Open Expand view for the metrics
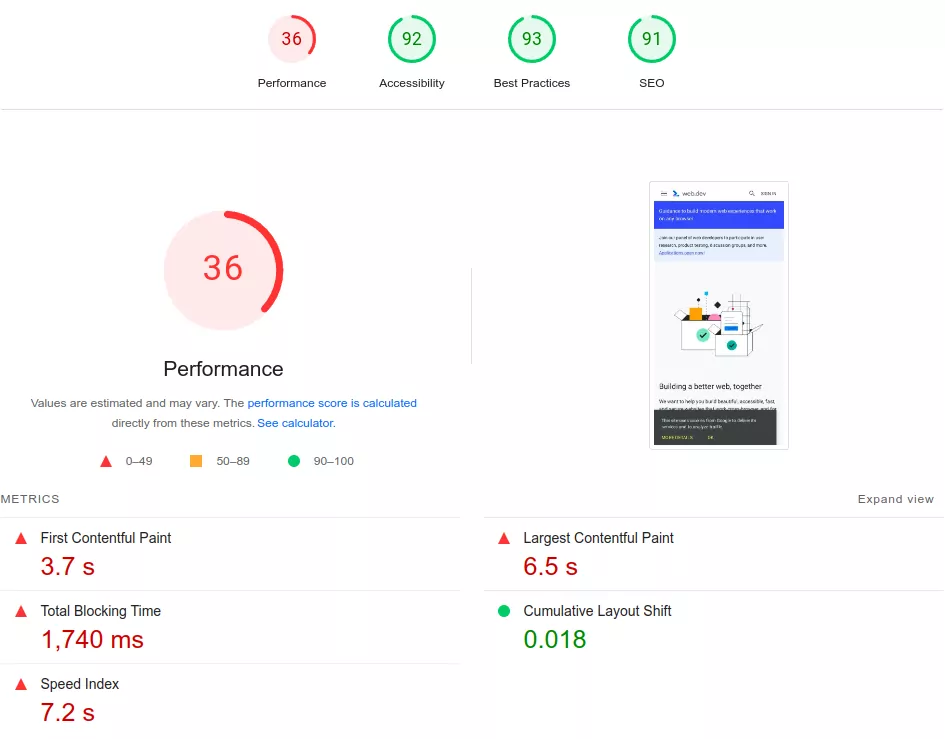This screenshot has height=739, width=945. 895,499
